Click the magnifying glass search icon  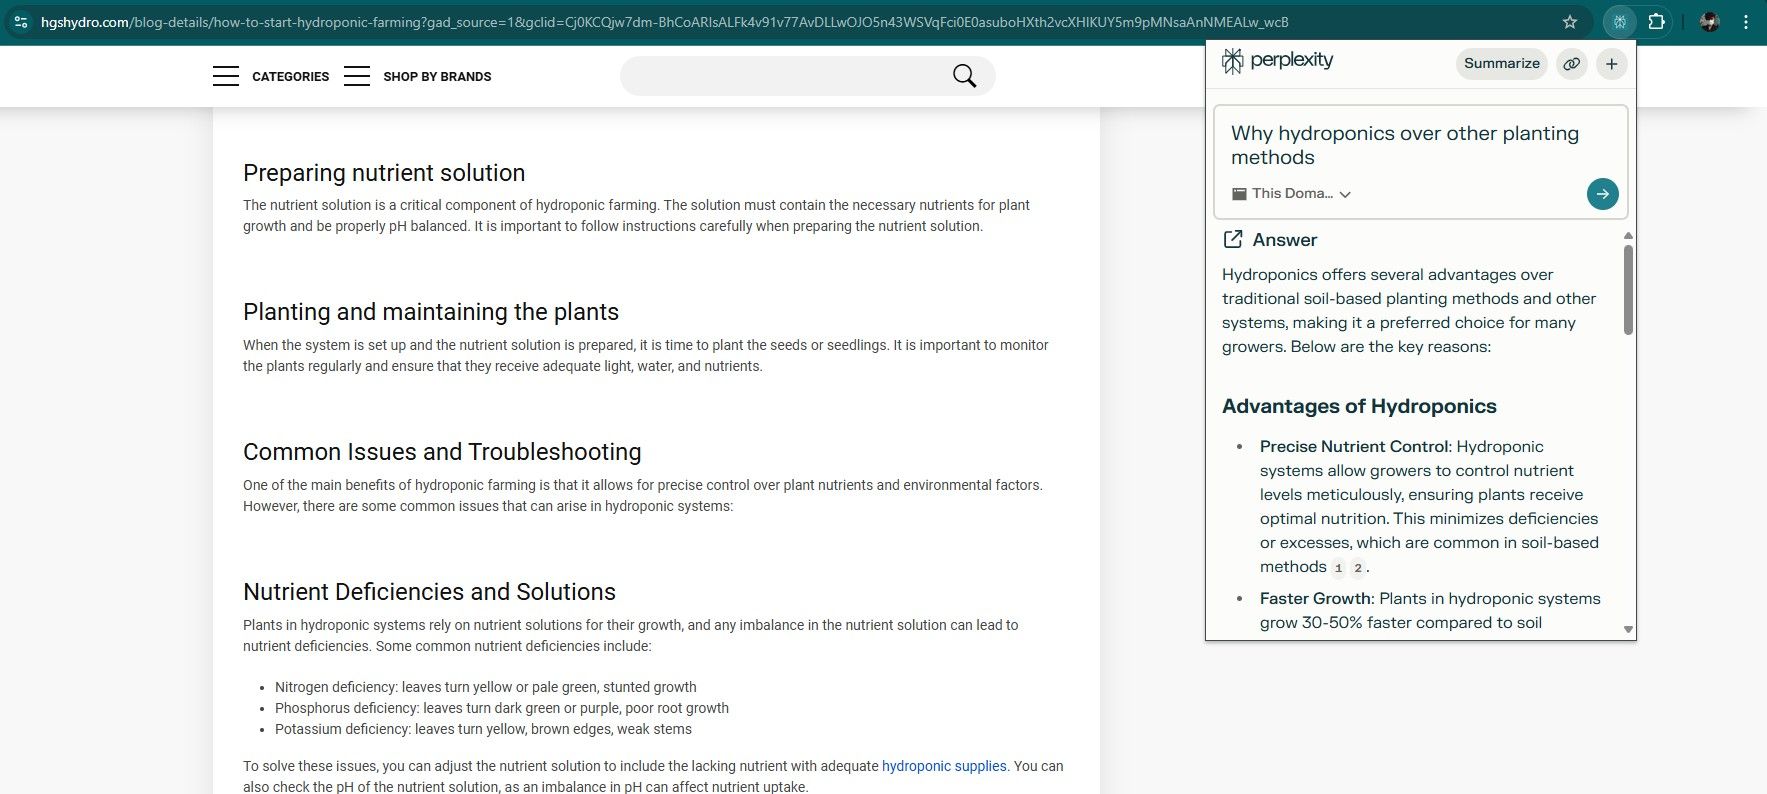pyautogui.click(x=964, y=76)
